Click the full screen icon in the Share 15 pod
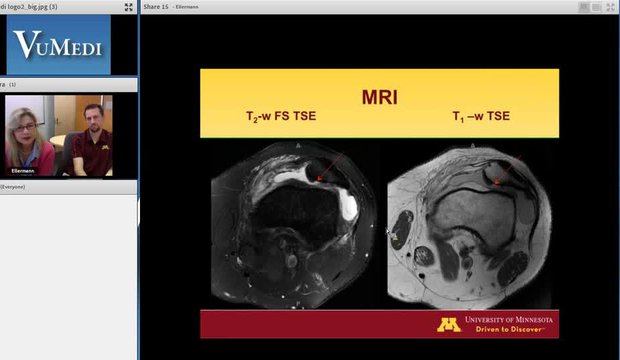620x360 pixels. click(611, 7)
